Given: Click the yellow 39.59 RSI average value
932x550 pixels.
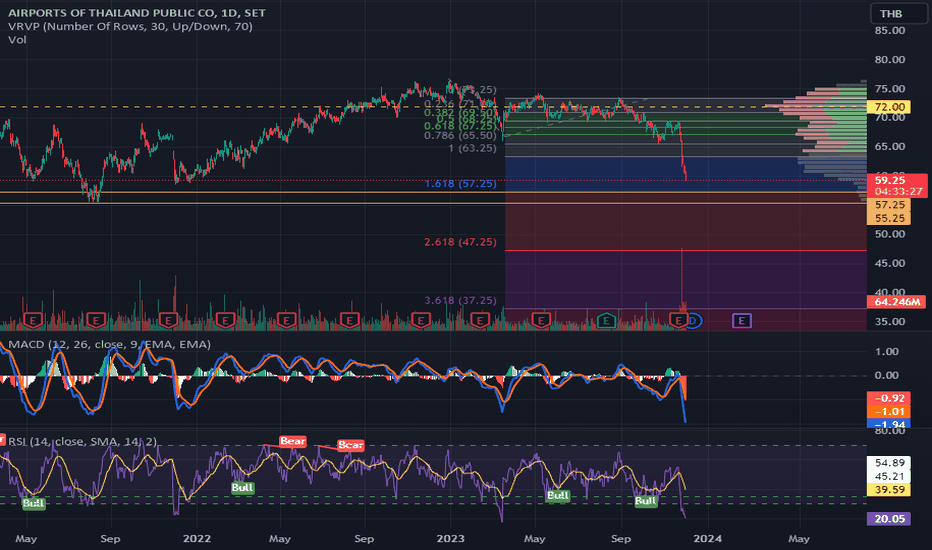Looking at the screenshot, I should pos(889,490).
